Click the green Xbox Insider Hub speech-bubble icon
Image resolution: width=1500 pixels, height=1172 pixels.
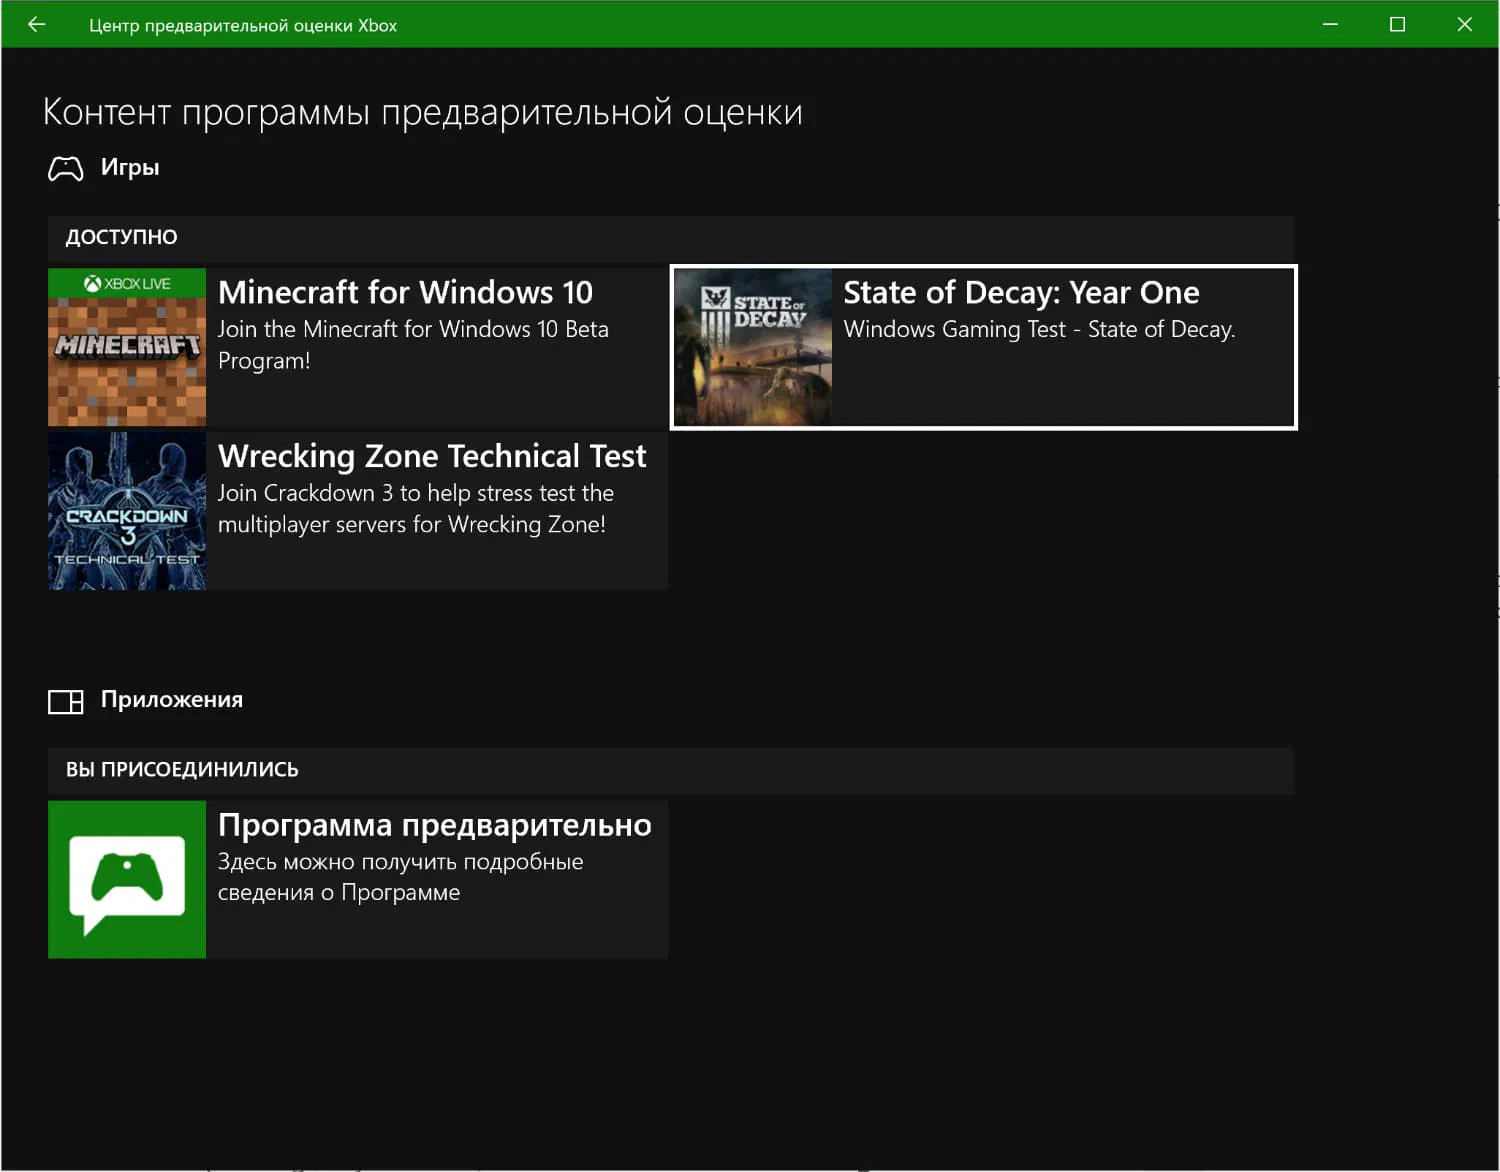click(x=126, y=879)
